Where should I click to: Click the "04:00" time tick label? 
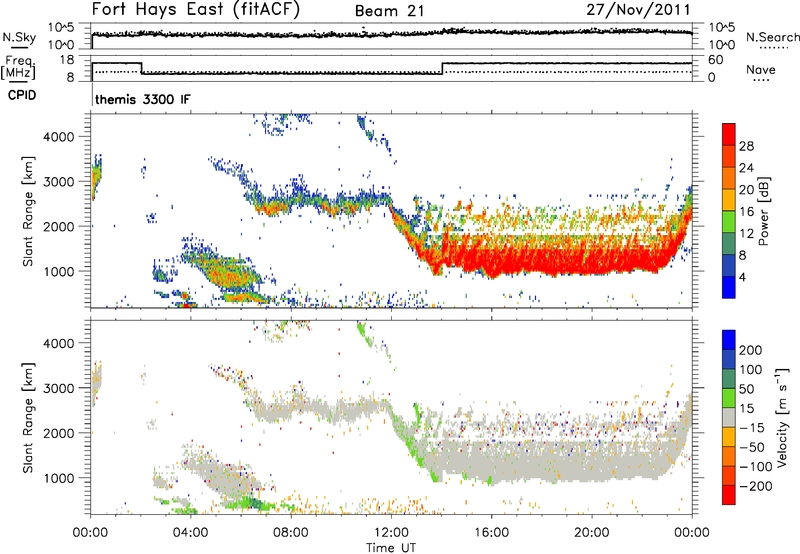tap(190, 533)
